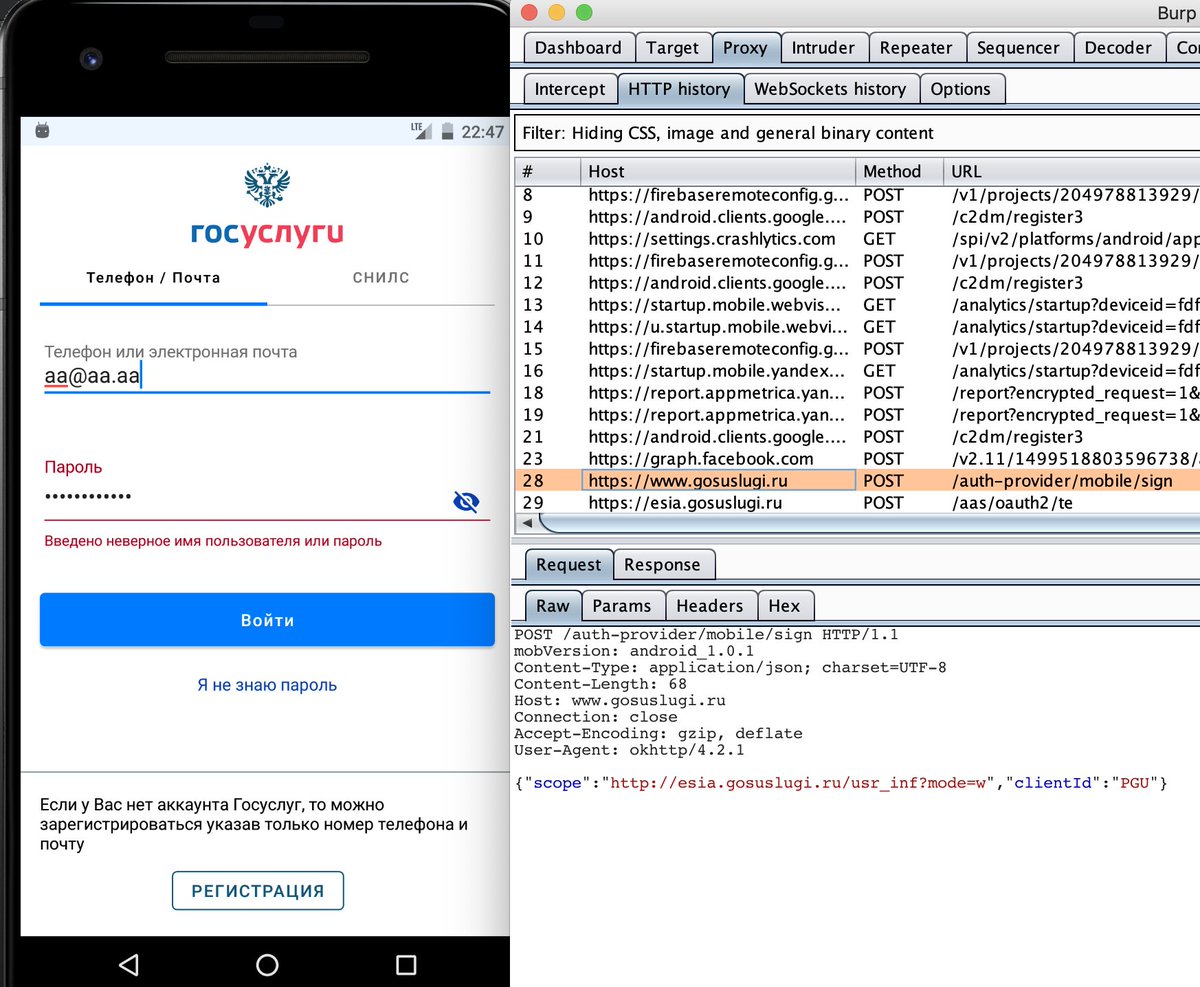Tap the Android back navigation triangle

[x=128, y=964]
